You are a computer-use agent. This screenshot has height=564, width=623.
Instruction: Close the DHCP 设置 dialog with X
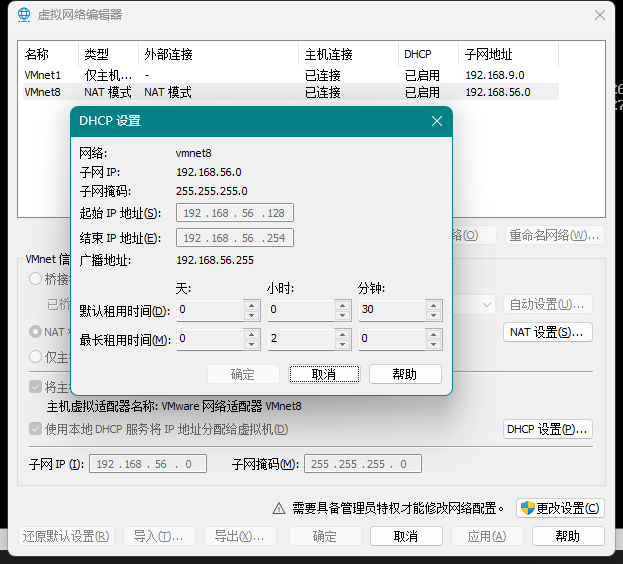coord(437,121)
